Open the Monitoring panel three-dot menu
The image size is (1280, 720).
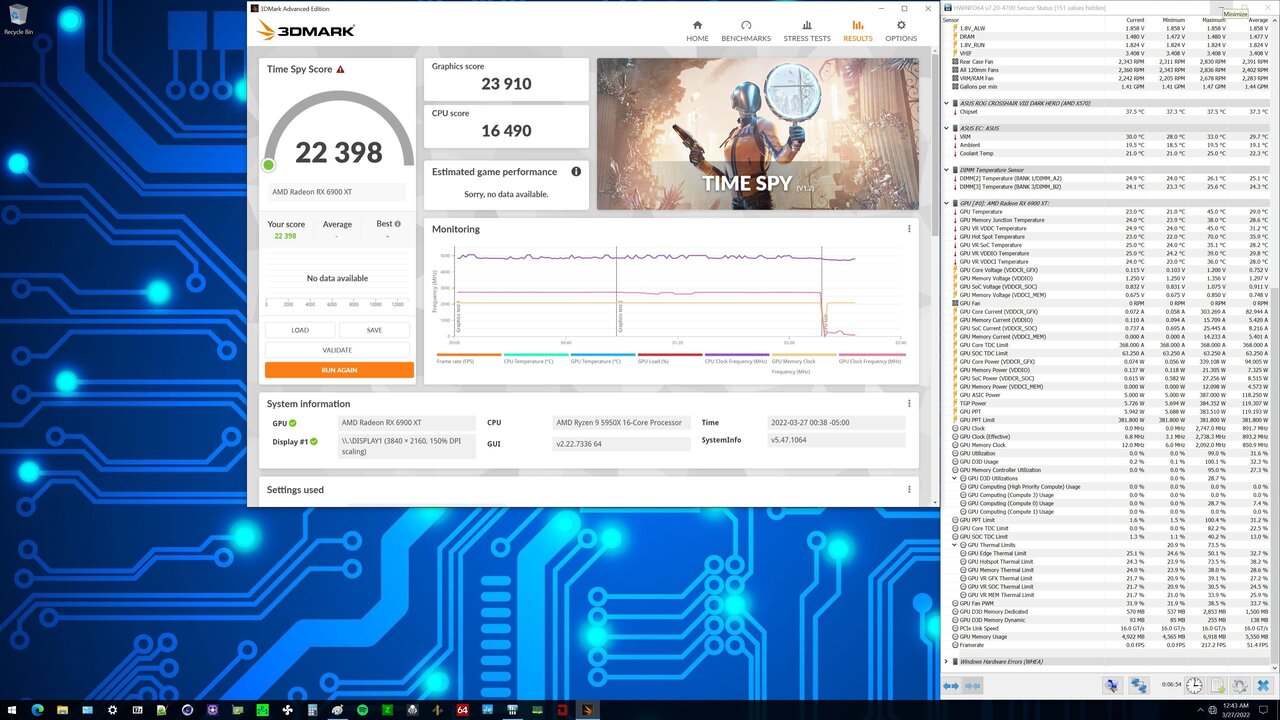(x=909, y=229)
